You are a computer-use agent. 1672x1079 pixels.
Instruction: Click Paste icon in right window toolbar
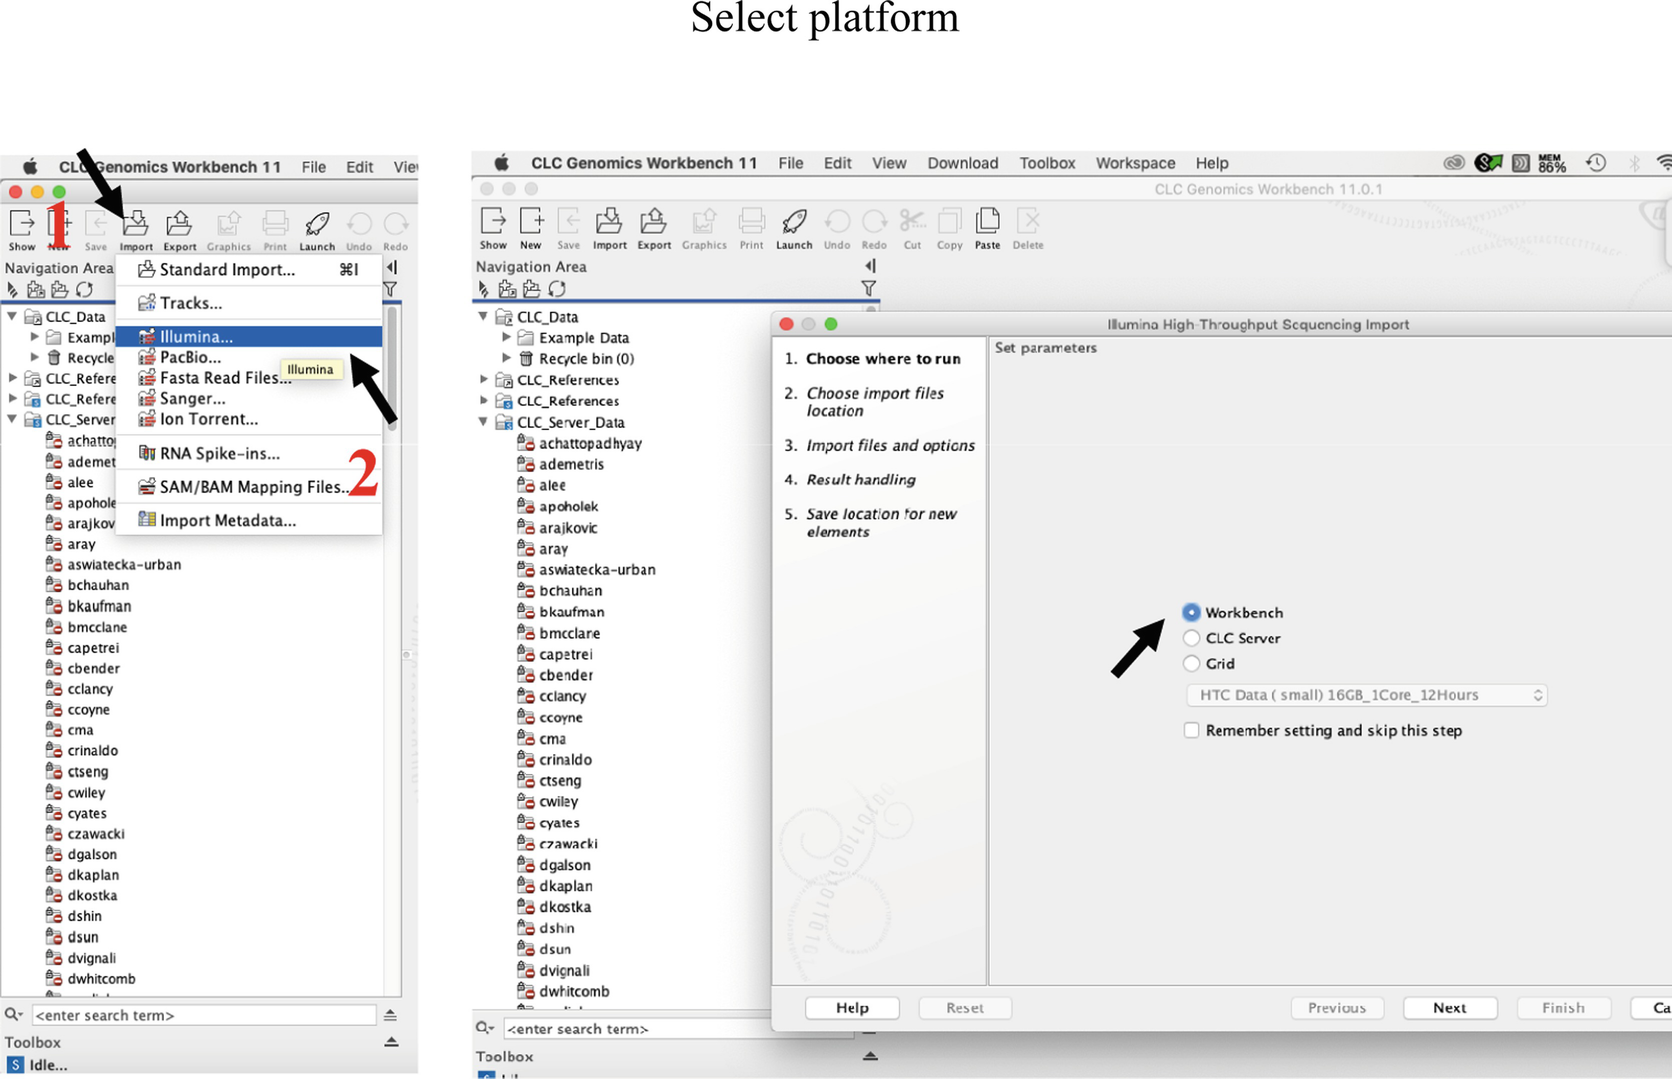tap(988, 221)
